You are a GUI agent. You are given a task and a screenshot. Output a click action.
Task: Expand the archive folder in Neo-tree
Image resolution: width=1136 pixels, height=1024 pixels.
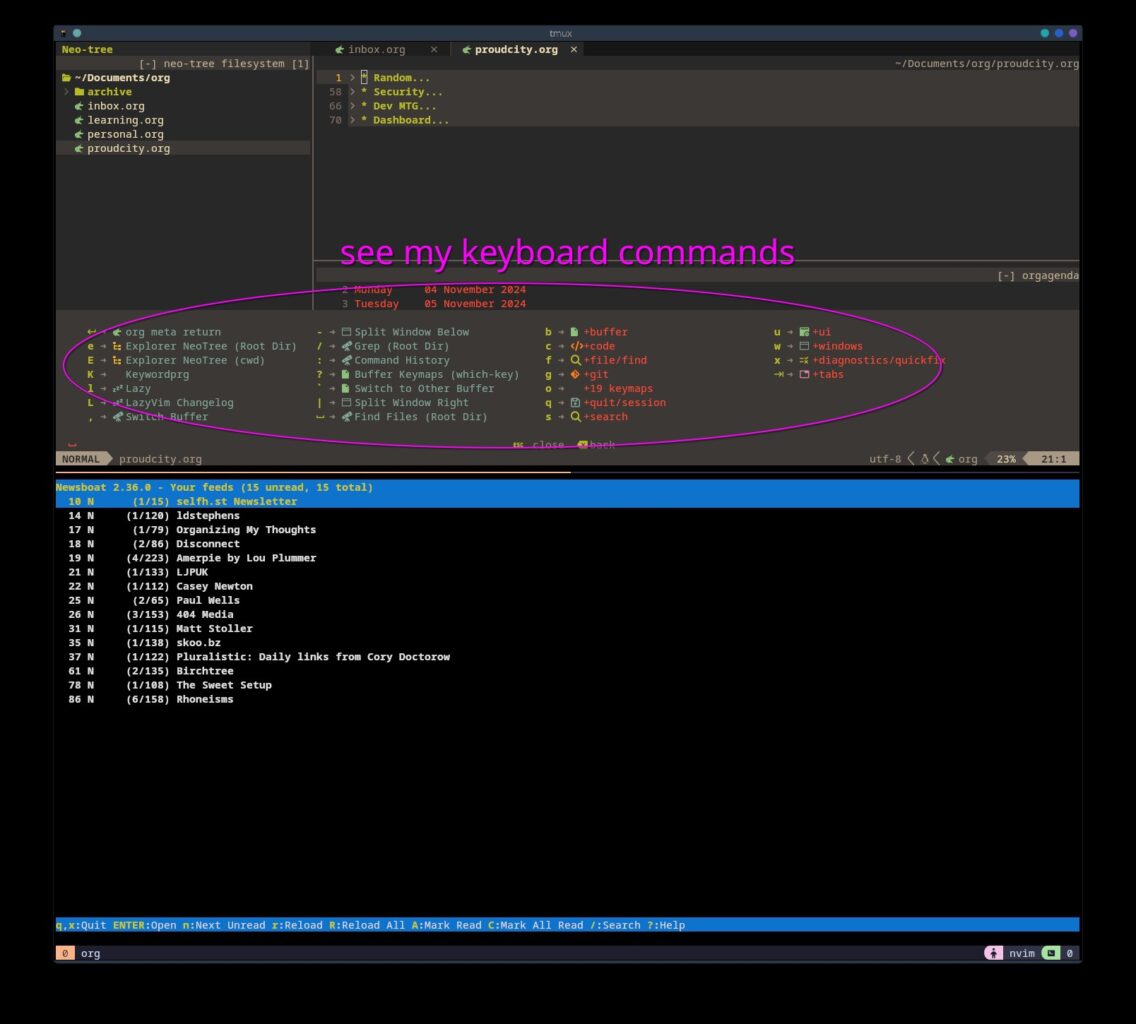(67, 92)
